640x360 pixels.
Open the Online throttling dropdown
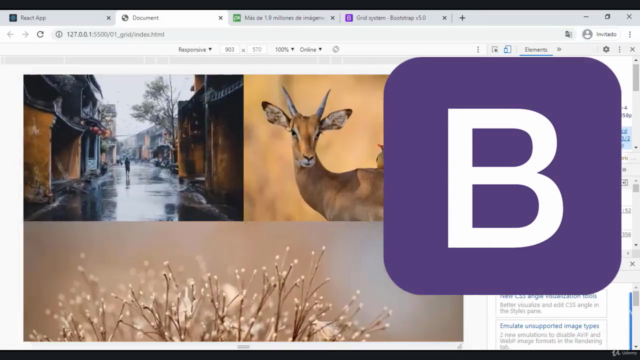pyautogui.click(x=311, y=49)
